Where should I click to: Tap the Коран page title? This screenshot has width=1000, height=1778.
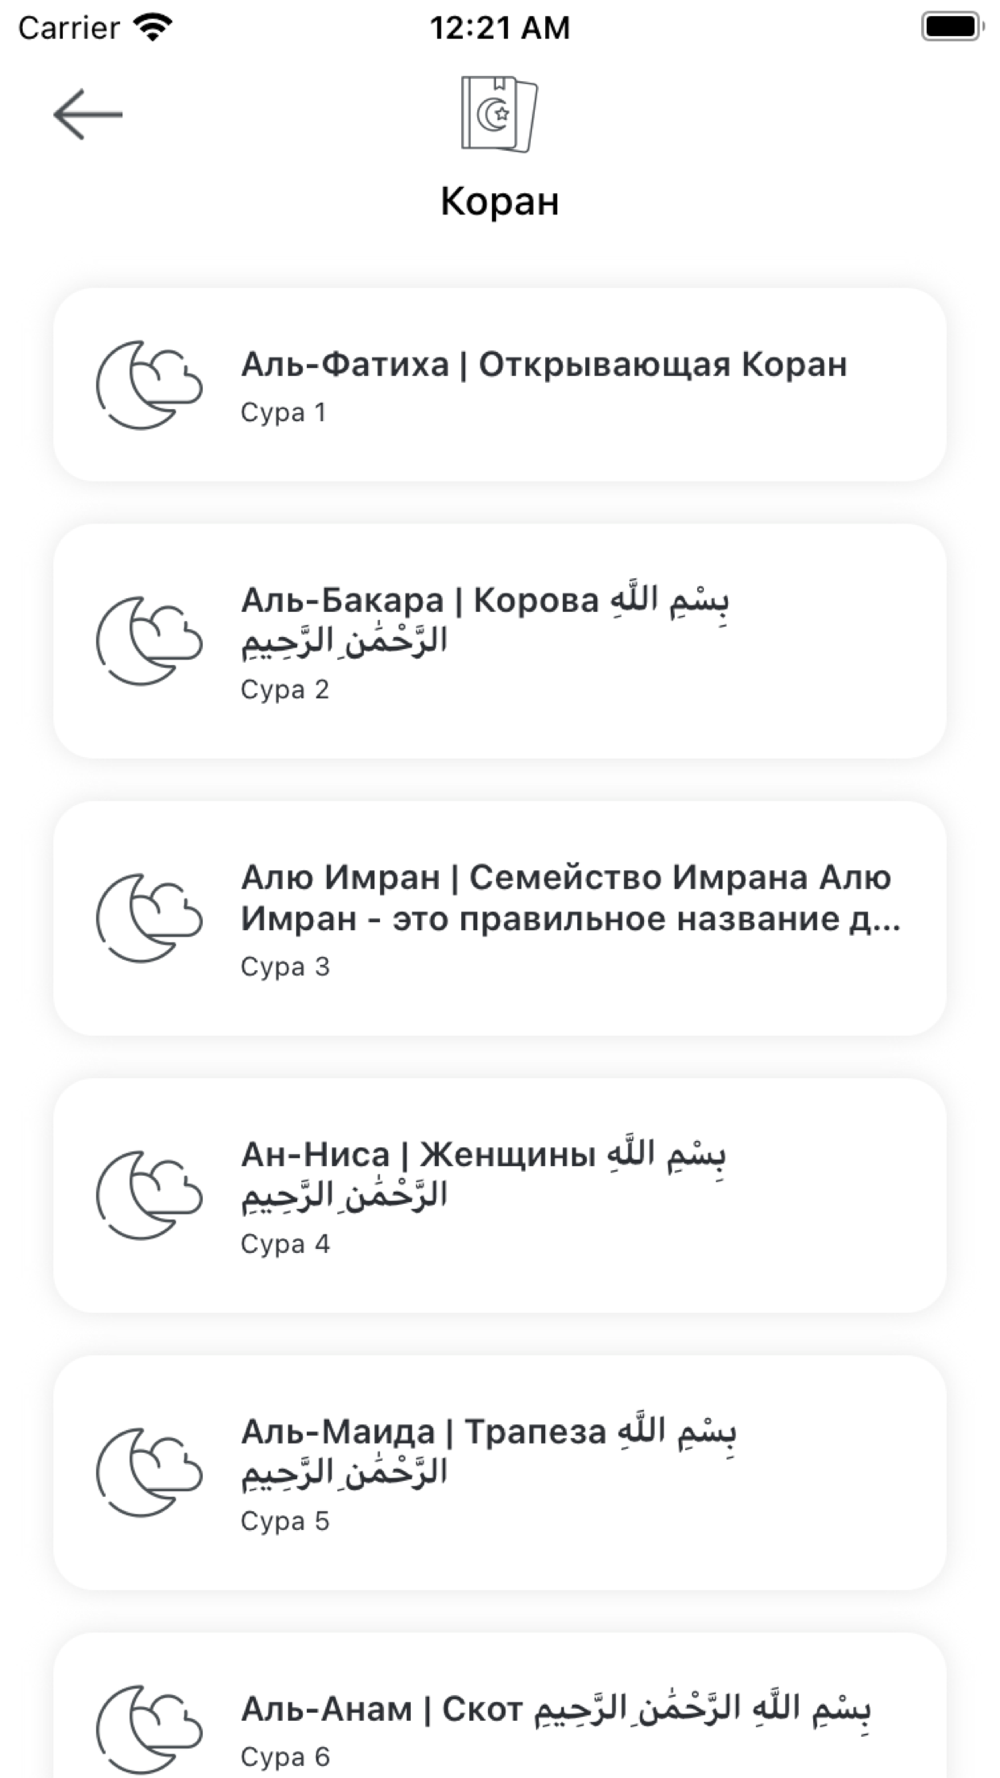pos(500,201)
